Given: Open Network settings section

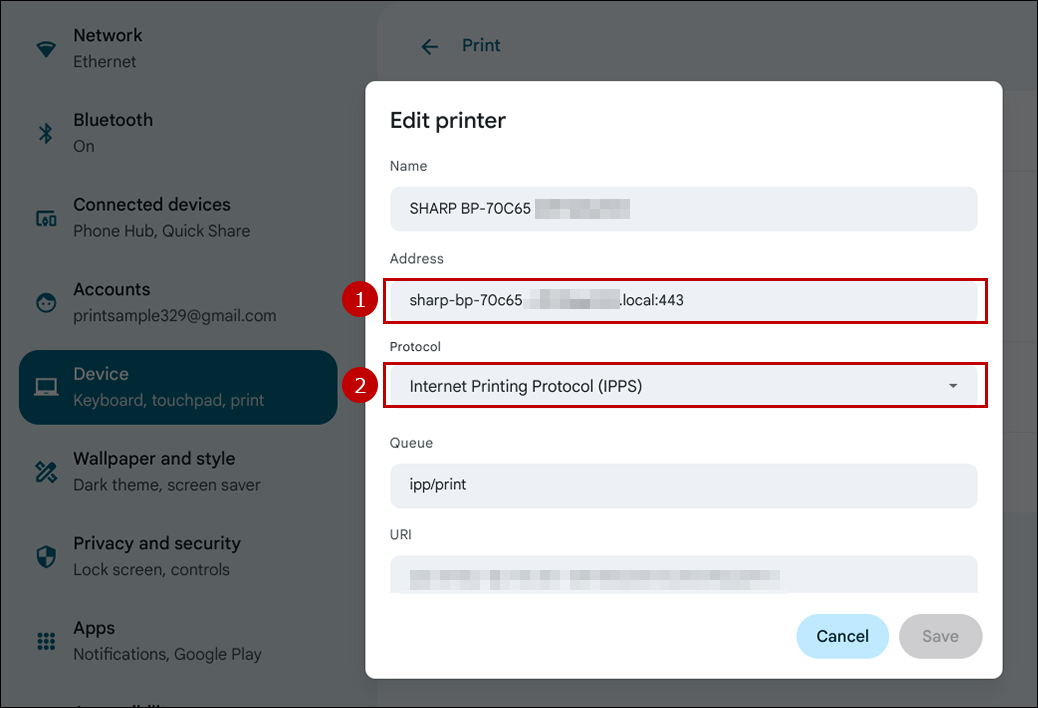Looking at the screenshot, I should click(178, 48).
